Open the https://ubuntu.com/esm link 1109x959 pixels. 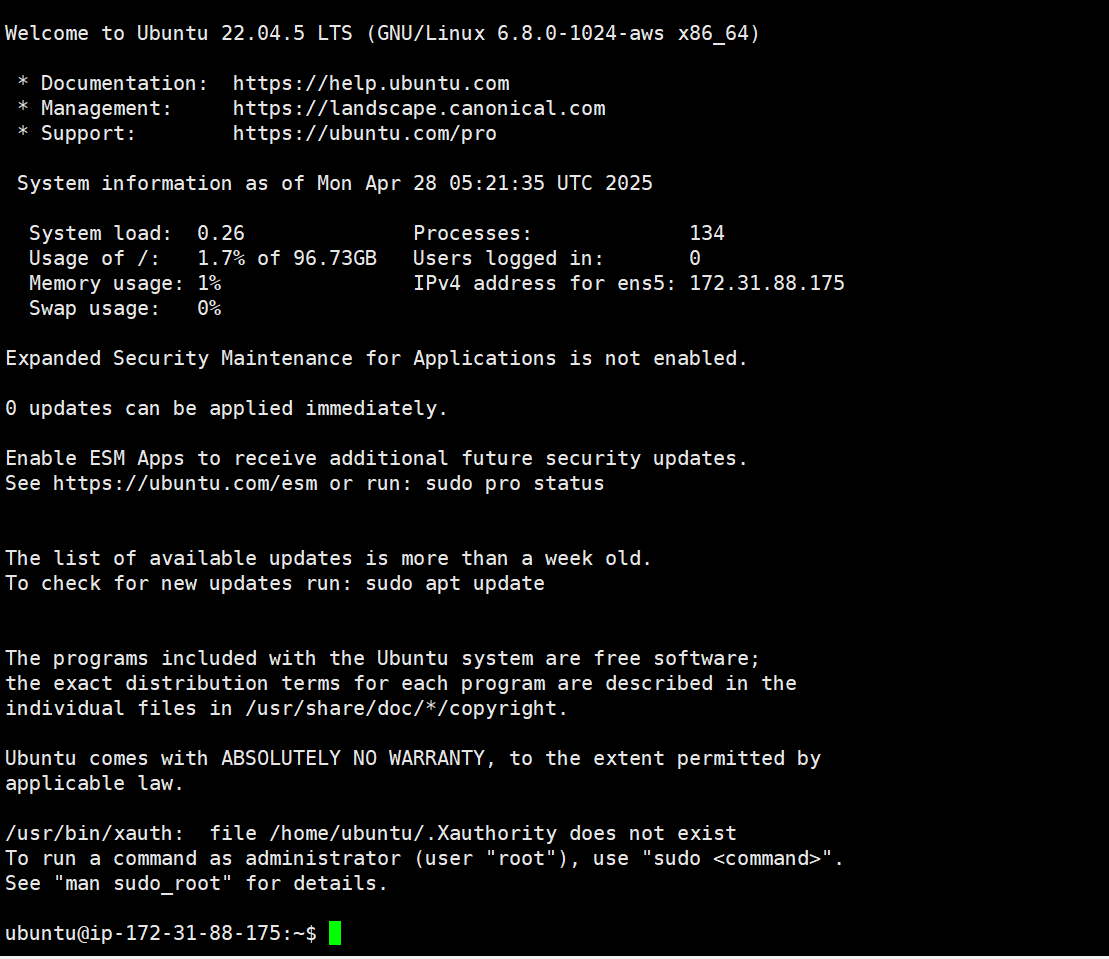185,484
